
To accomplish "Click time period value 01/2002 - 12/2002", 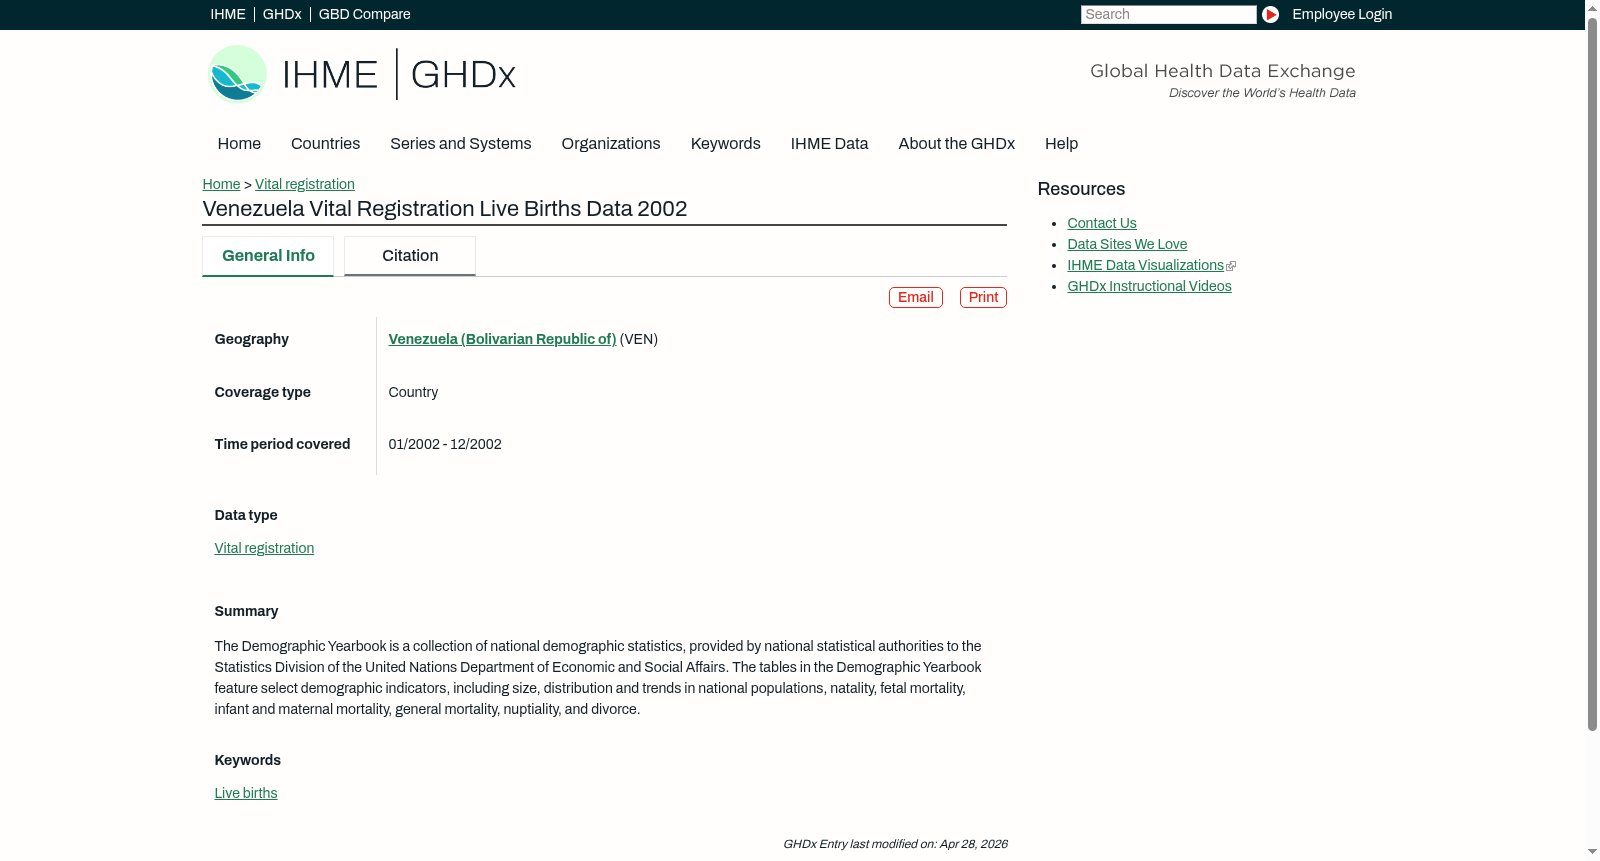I will pos(445,445).
